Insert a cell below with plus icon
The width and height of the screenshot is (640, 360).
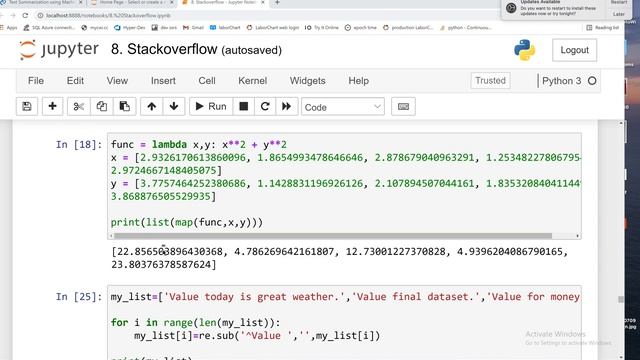(x=52, y=107)
